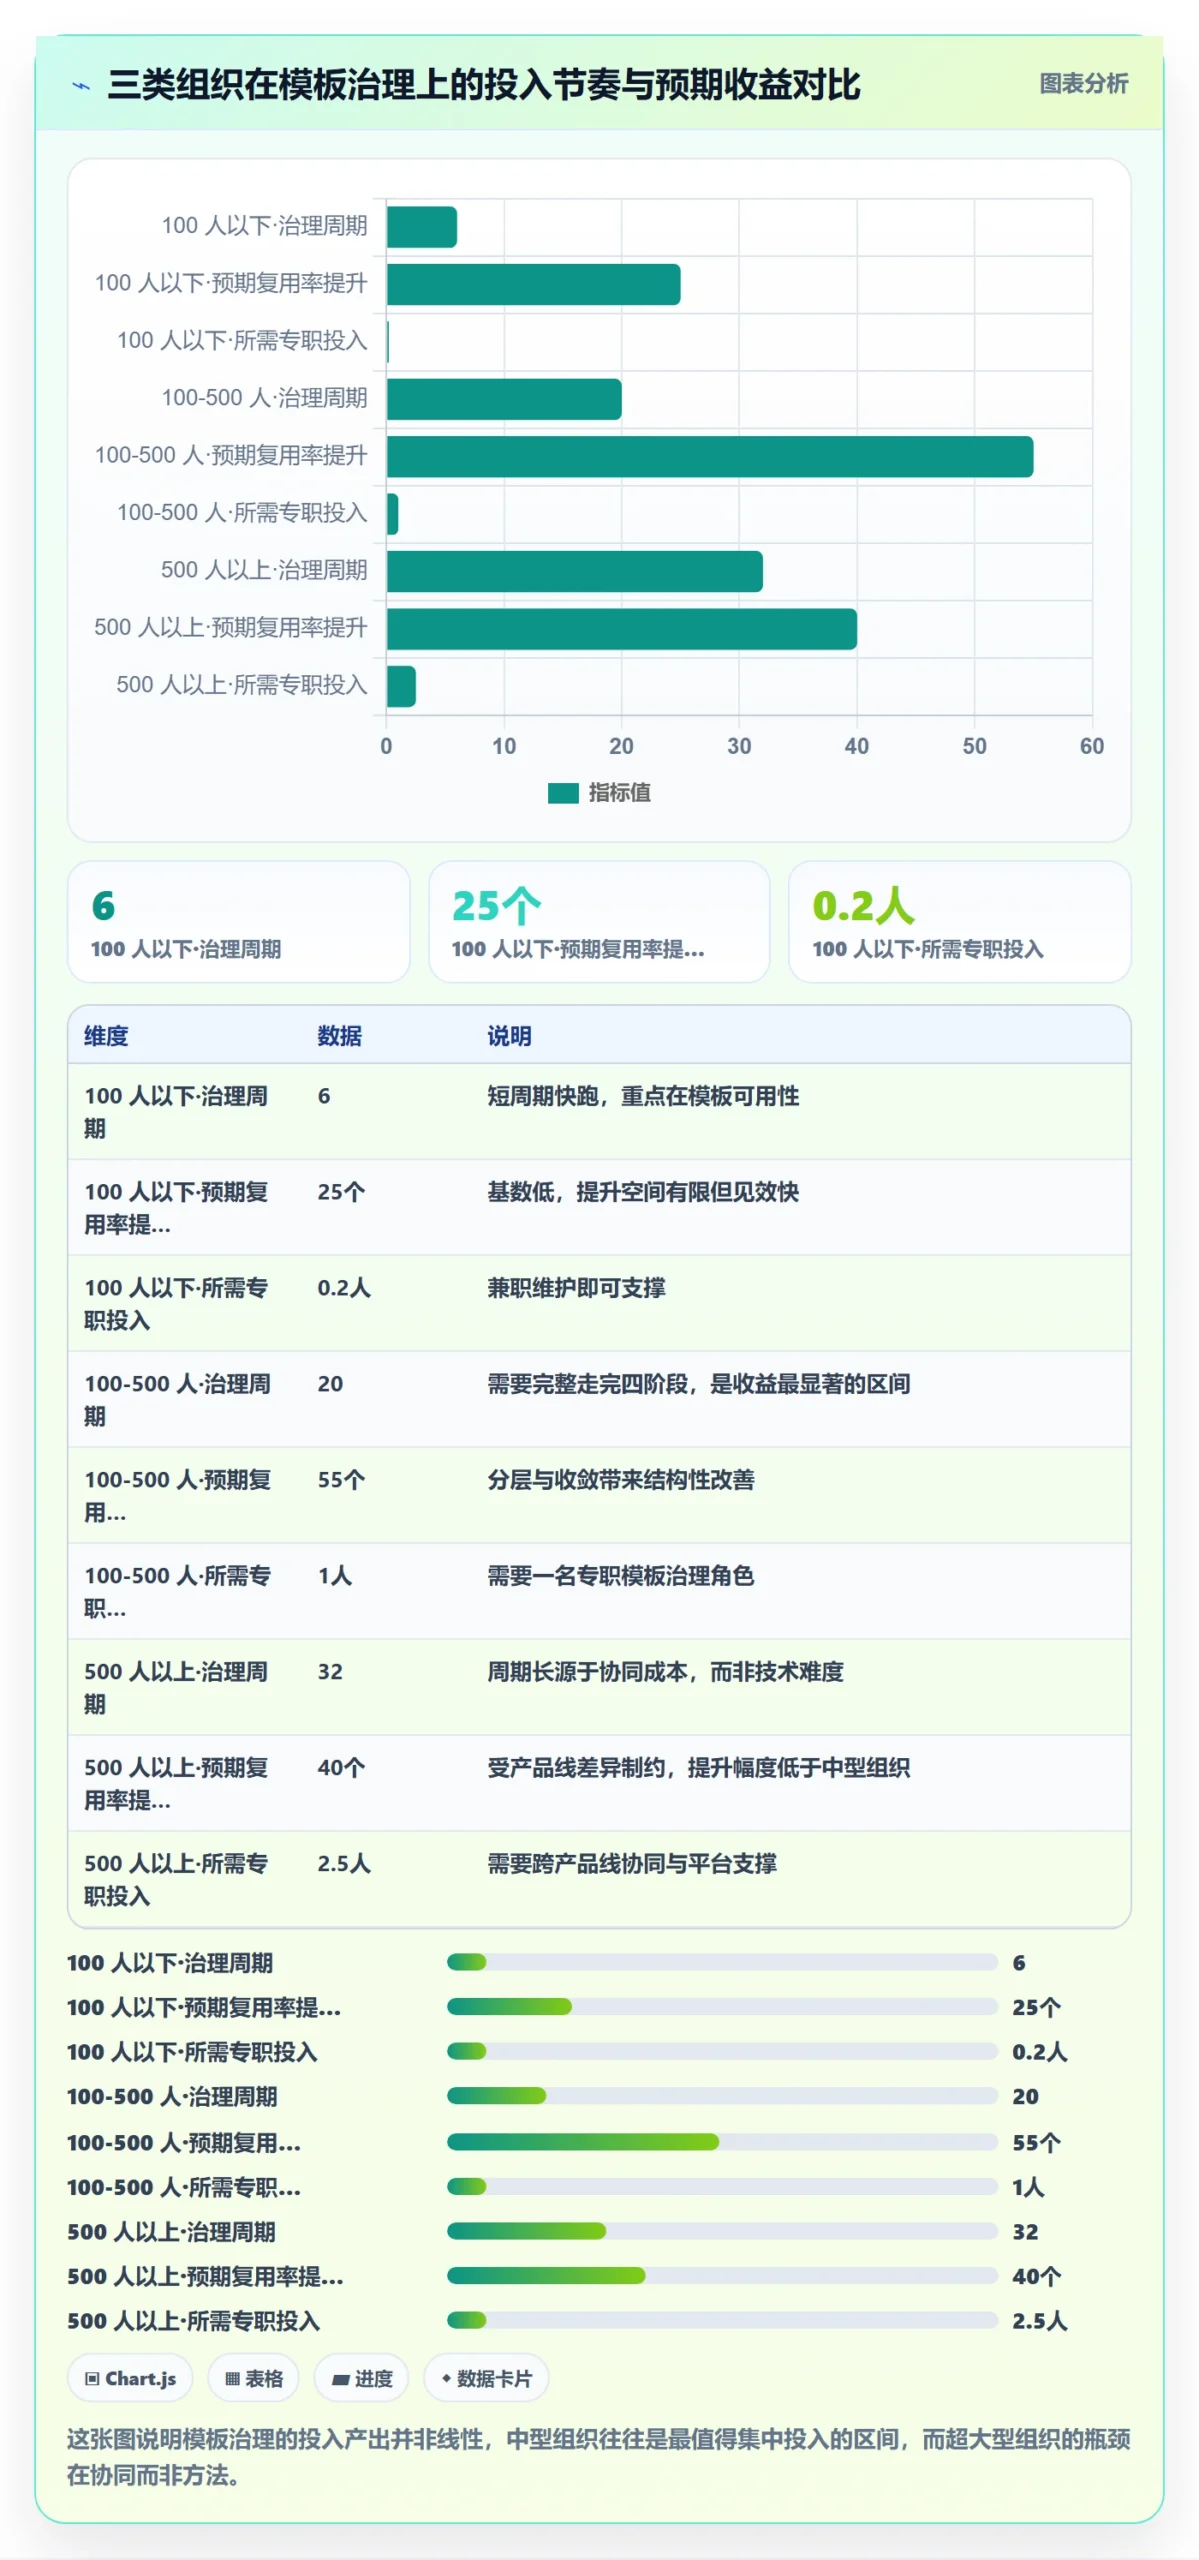The width and height of the screenshot is (1199, 2560).
Task: Click the 100-500 人·治理周期 chart bar
Action: [504, 399]
